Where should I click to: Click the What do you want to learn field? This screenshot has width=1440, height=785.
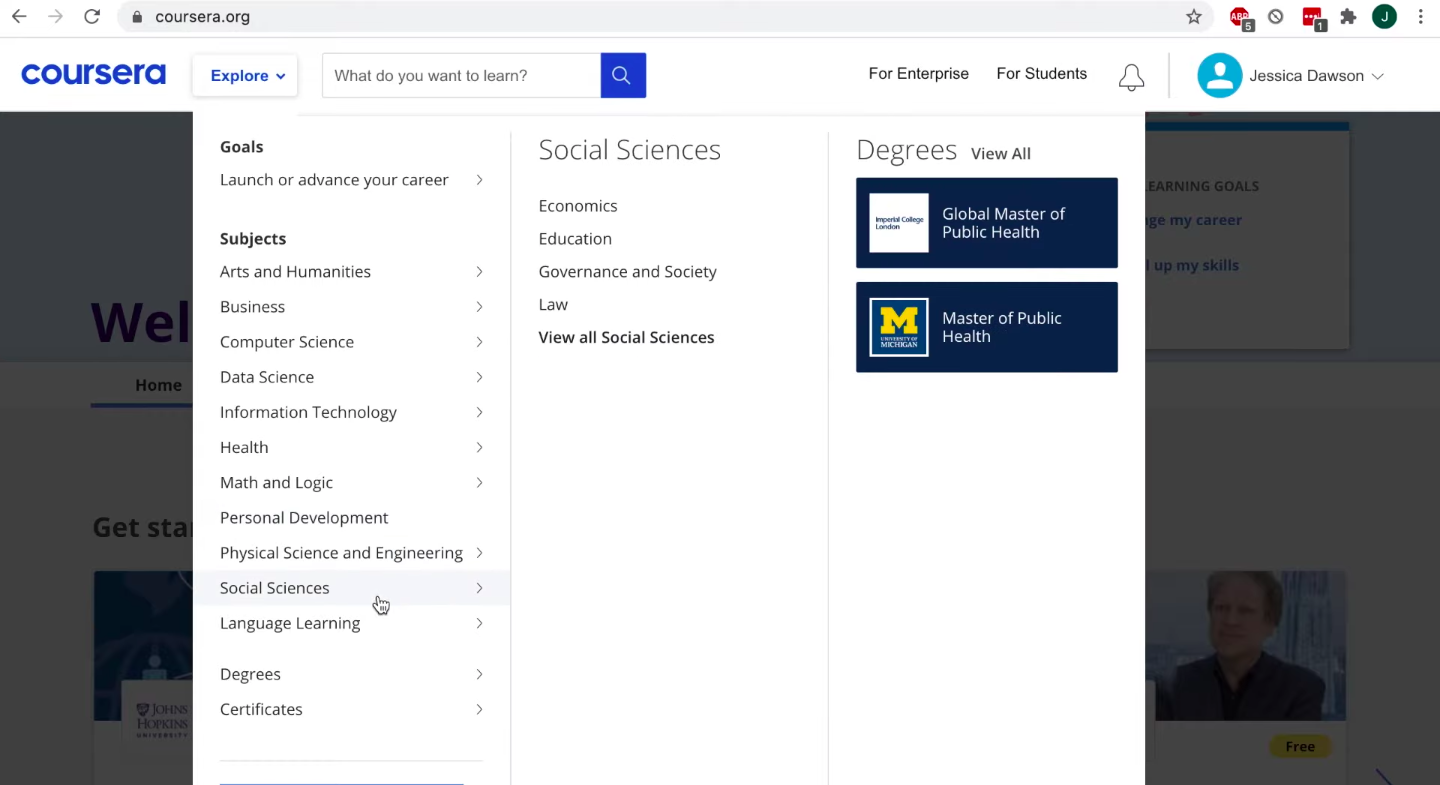(460, 75)
